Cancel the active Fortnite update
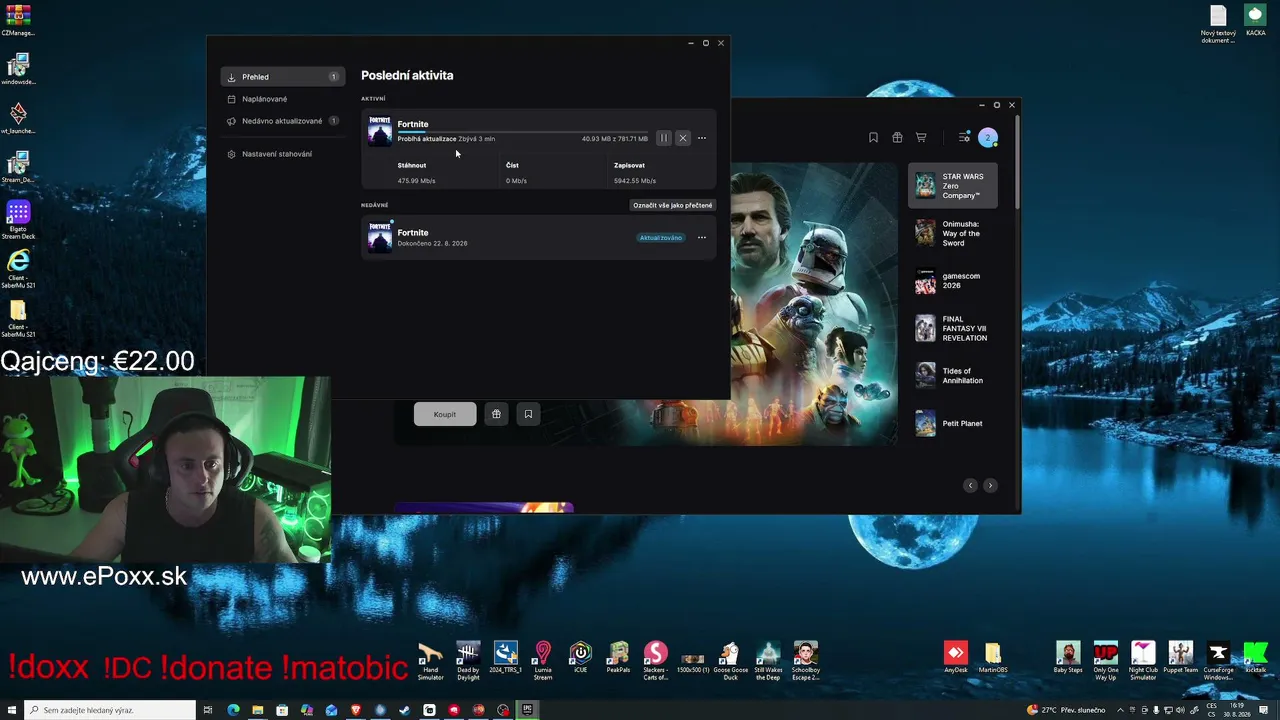The height and width of the screenshot is (720, 1280). coord(683,138)
